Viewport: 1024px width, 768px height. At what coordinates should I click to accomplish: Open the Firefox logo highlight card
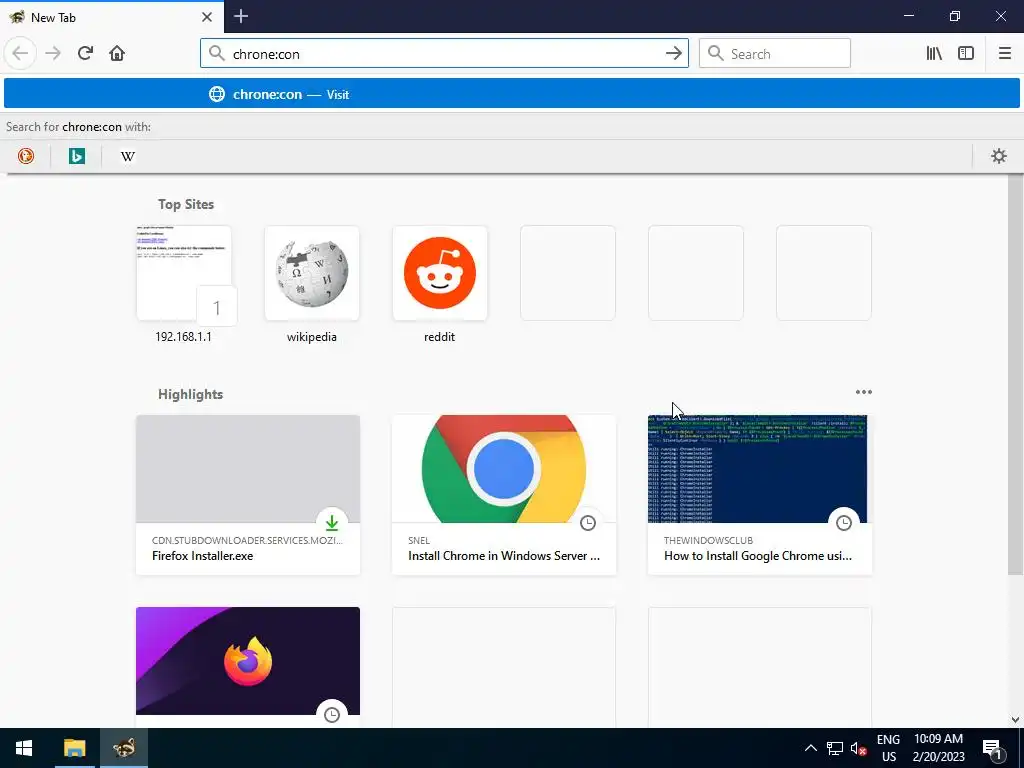[248, 667]
